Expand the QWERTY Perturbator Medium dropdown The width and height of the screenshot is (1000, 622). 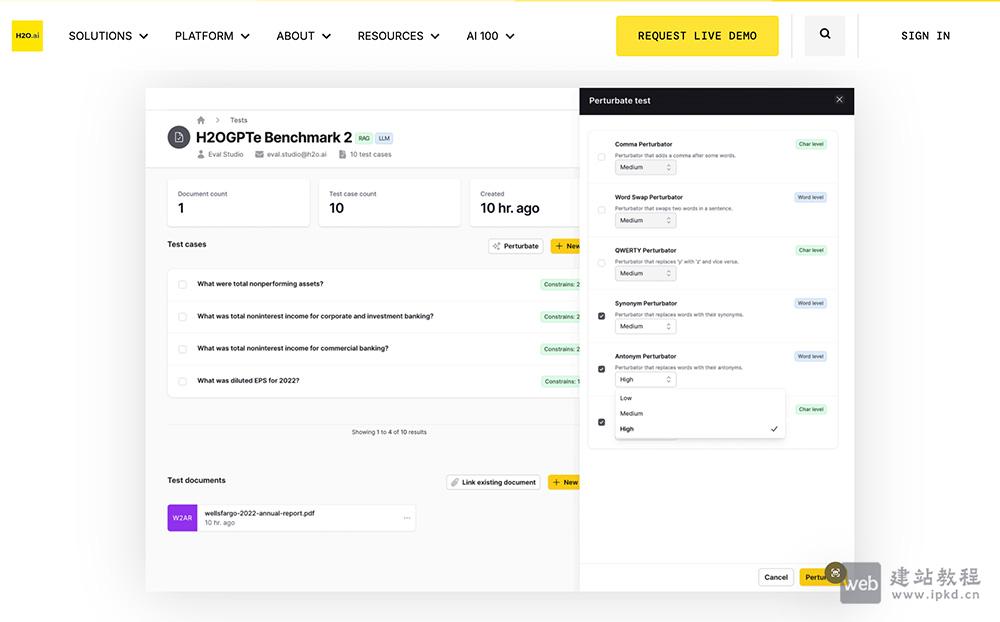tap(645, 274)
